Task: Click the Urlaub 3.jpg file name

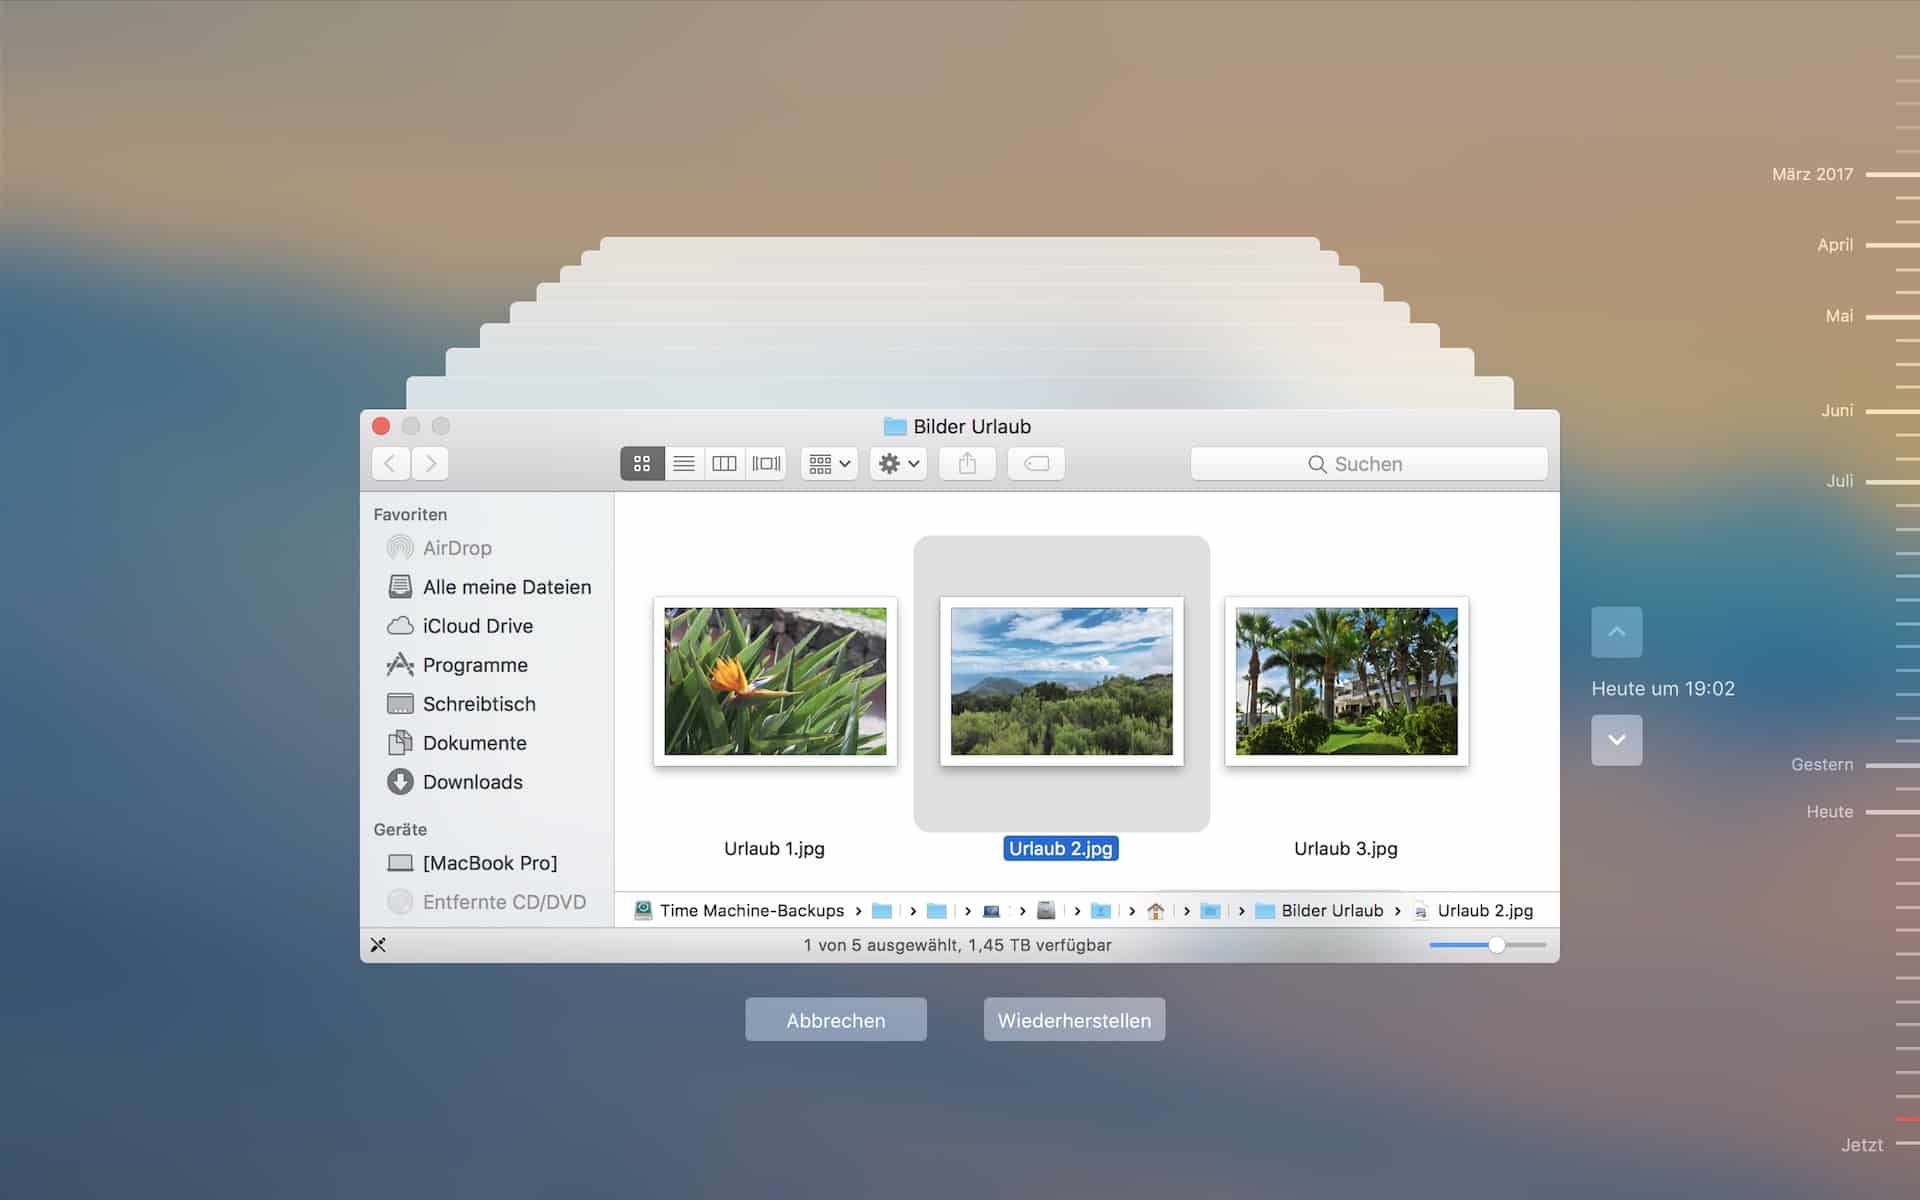Action: (x=1346, y=849)
